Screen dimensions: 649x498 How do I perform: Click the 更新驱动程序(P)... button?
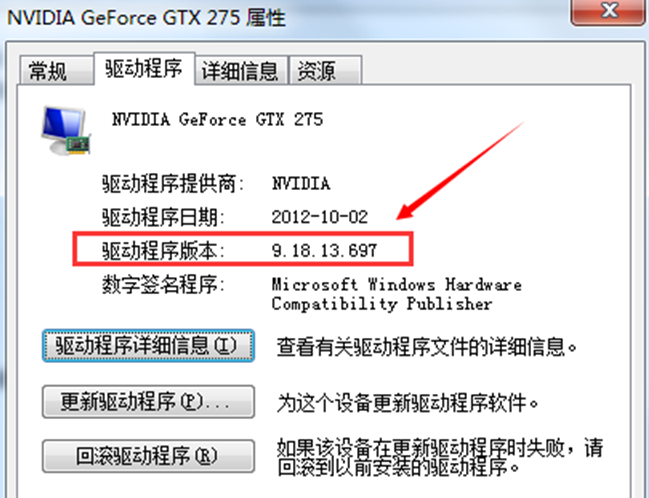point(148,402)
